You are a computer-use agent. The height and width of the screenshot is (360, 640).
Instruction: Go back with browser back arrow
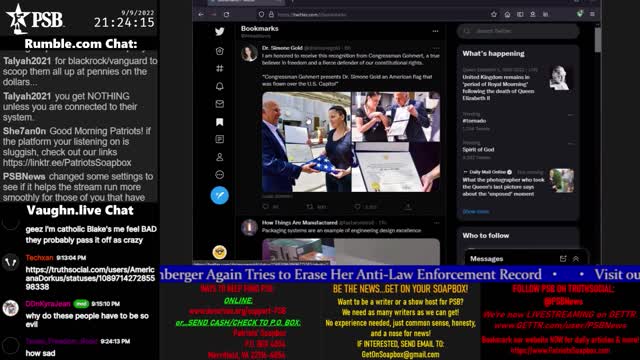(x=201, y=14)
